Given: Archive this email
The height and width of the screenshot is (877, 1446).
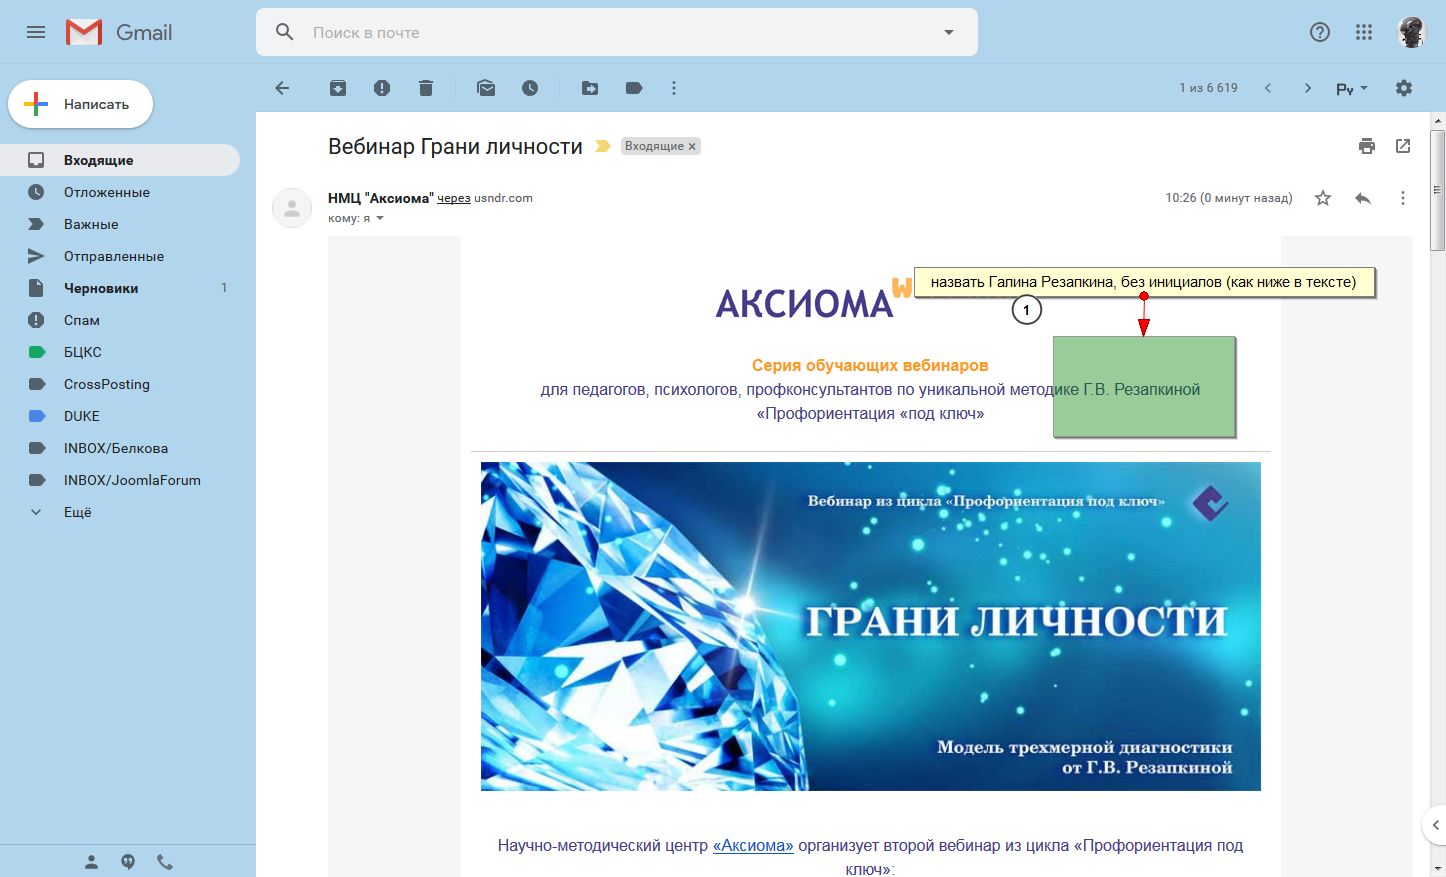Looking at the screenshot, I should (x=338, y=88).
